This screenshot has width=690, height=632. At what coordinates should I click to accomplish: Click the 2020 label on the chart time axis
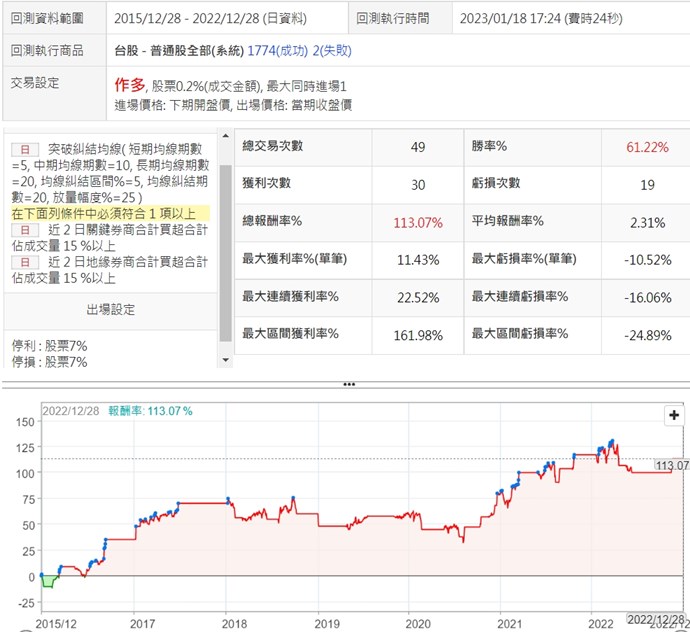[418, 624]
